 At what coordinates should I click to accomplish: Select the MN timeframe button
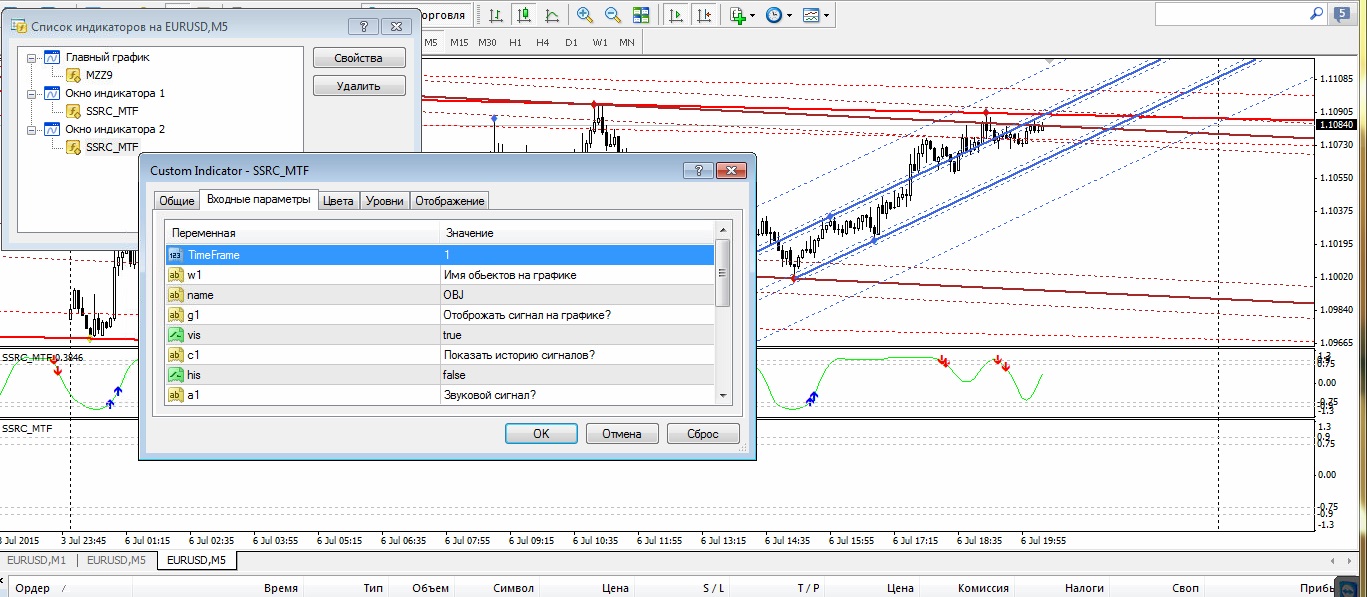627,42
